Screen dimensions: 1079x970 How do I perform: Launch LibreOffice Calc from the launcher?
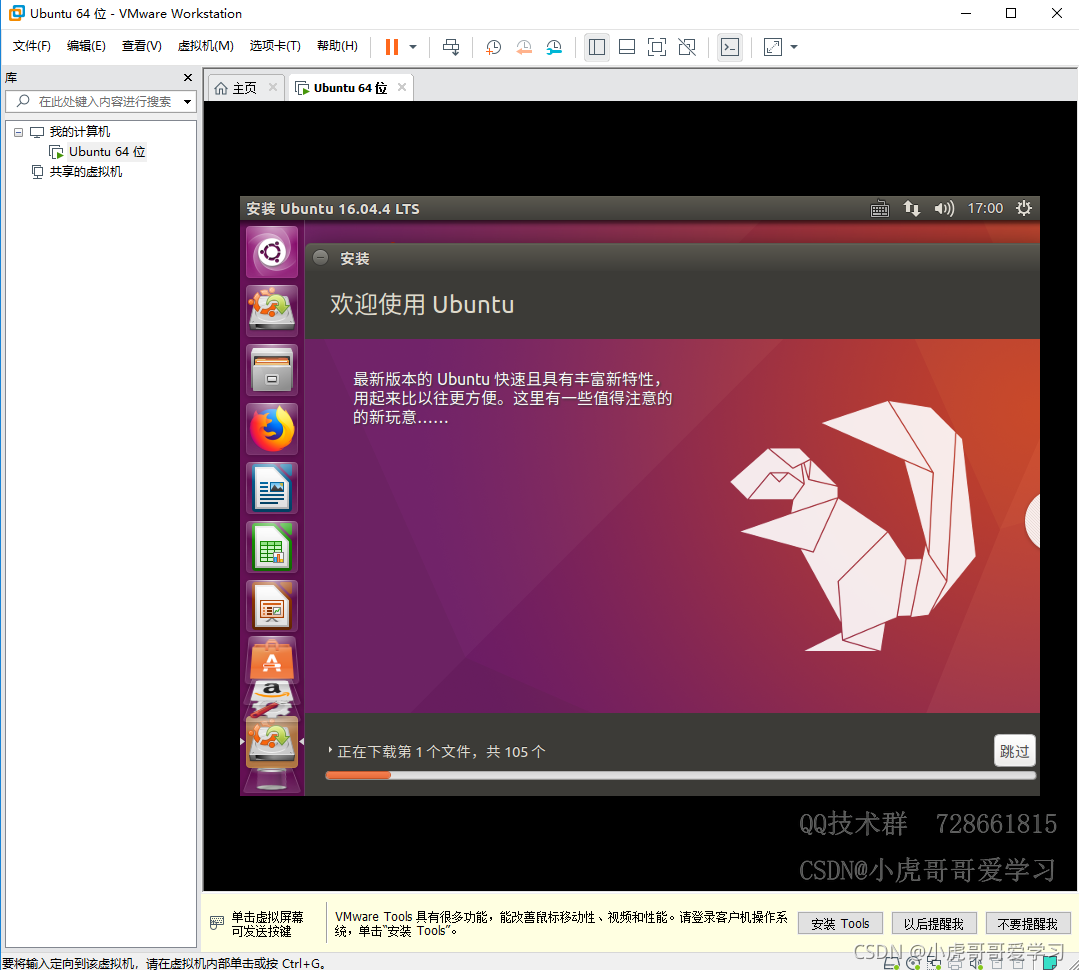tap(272, 547)
